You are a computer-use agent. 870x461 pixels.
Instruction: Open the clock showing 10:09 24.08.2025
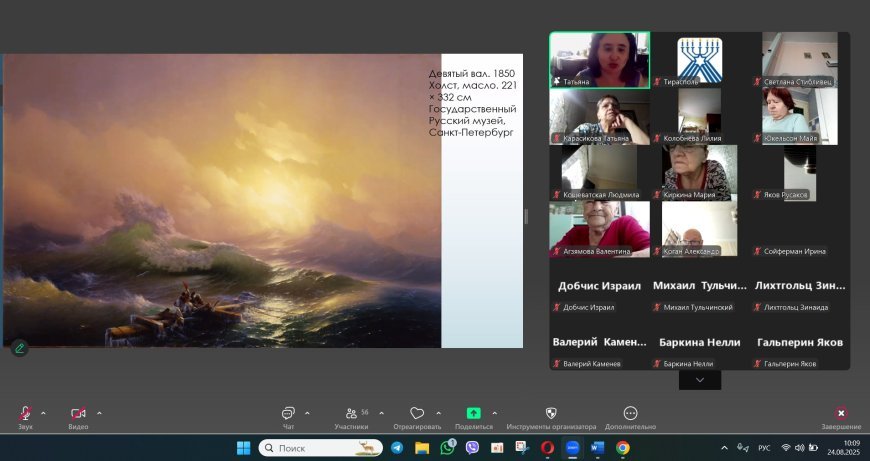844,448
